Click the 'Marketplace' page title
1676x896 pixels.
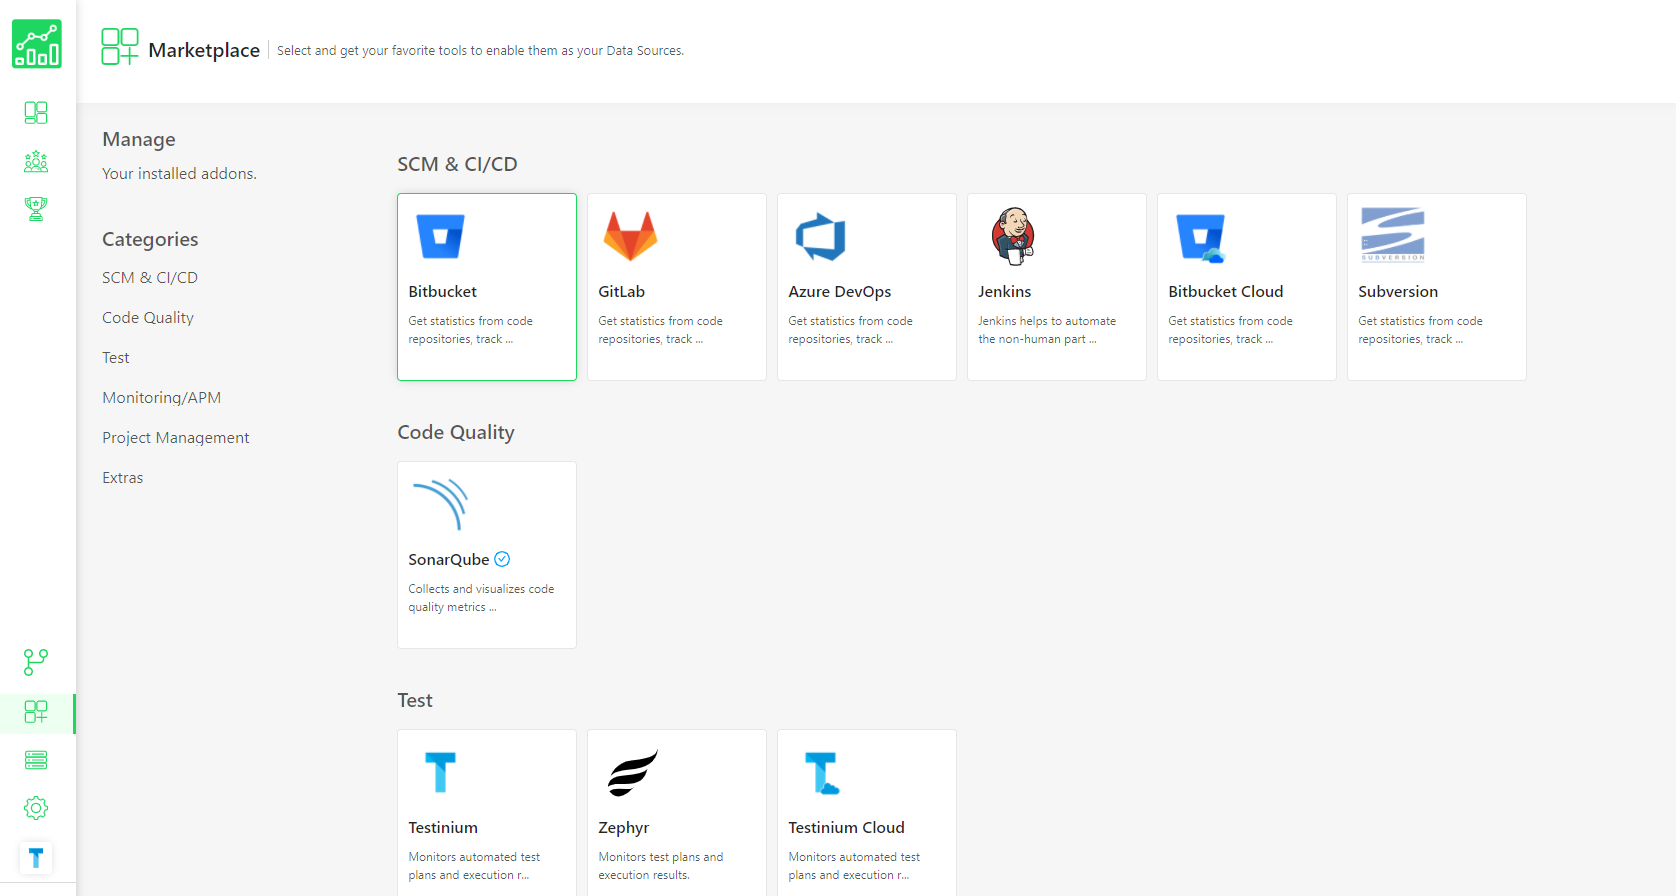204,50
